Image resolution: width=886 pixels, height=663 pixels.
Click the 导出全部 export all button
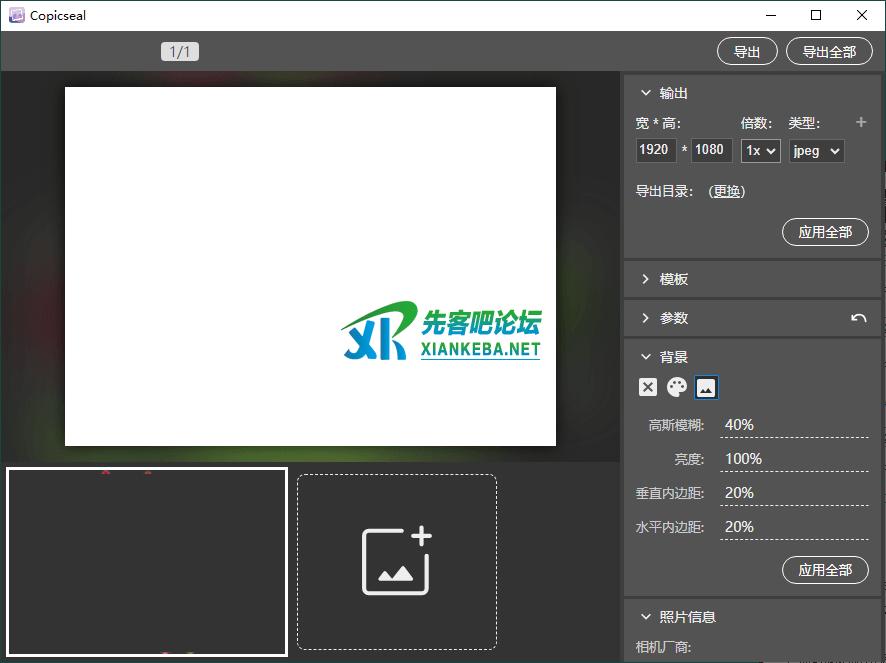coord(829,52)
